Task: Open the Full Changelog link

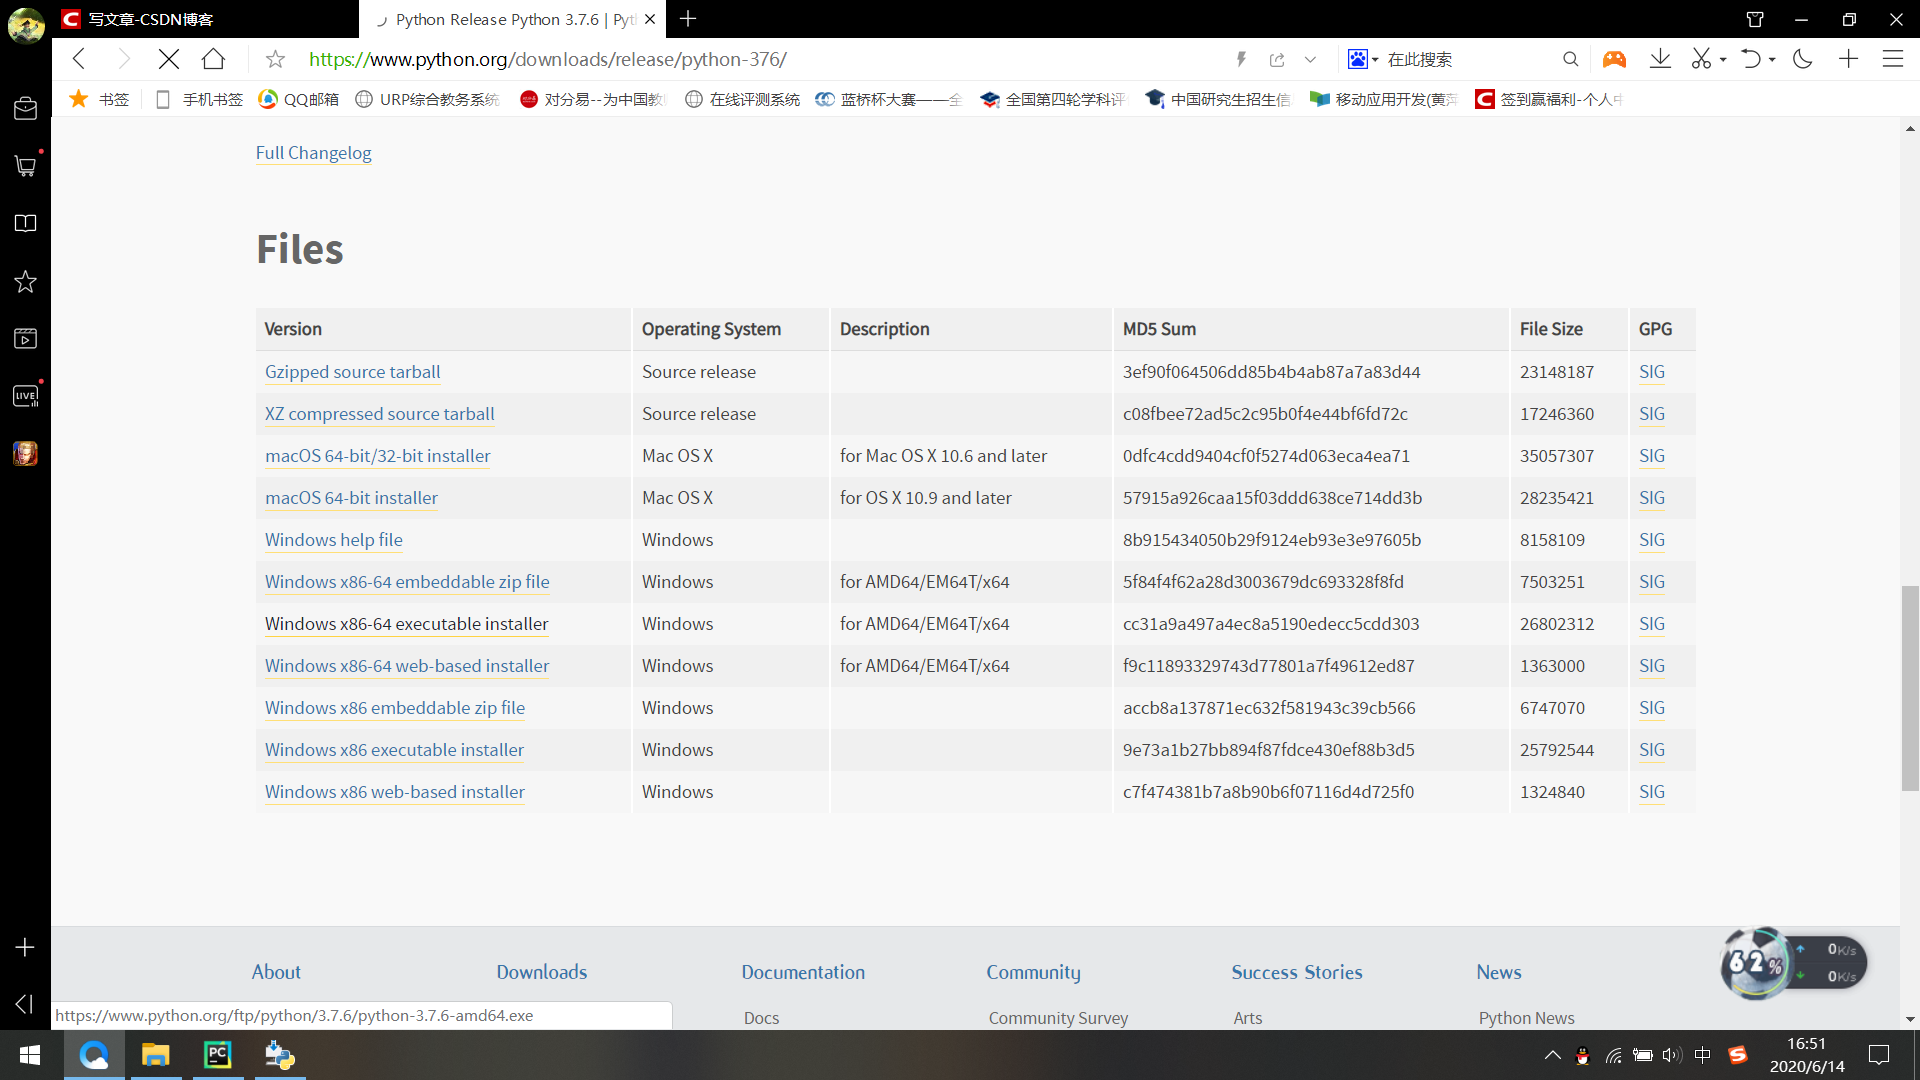Action: click(313, 153)
